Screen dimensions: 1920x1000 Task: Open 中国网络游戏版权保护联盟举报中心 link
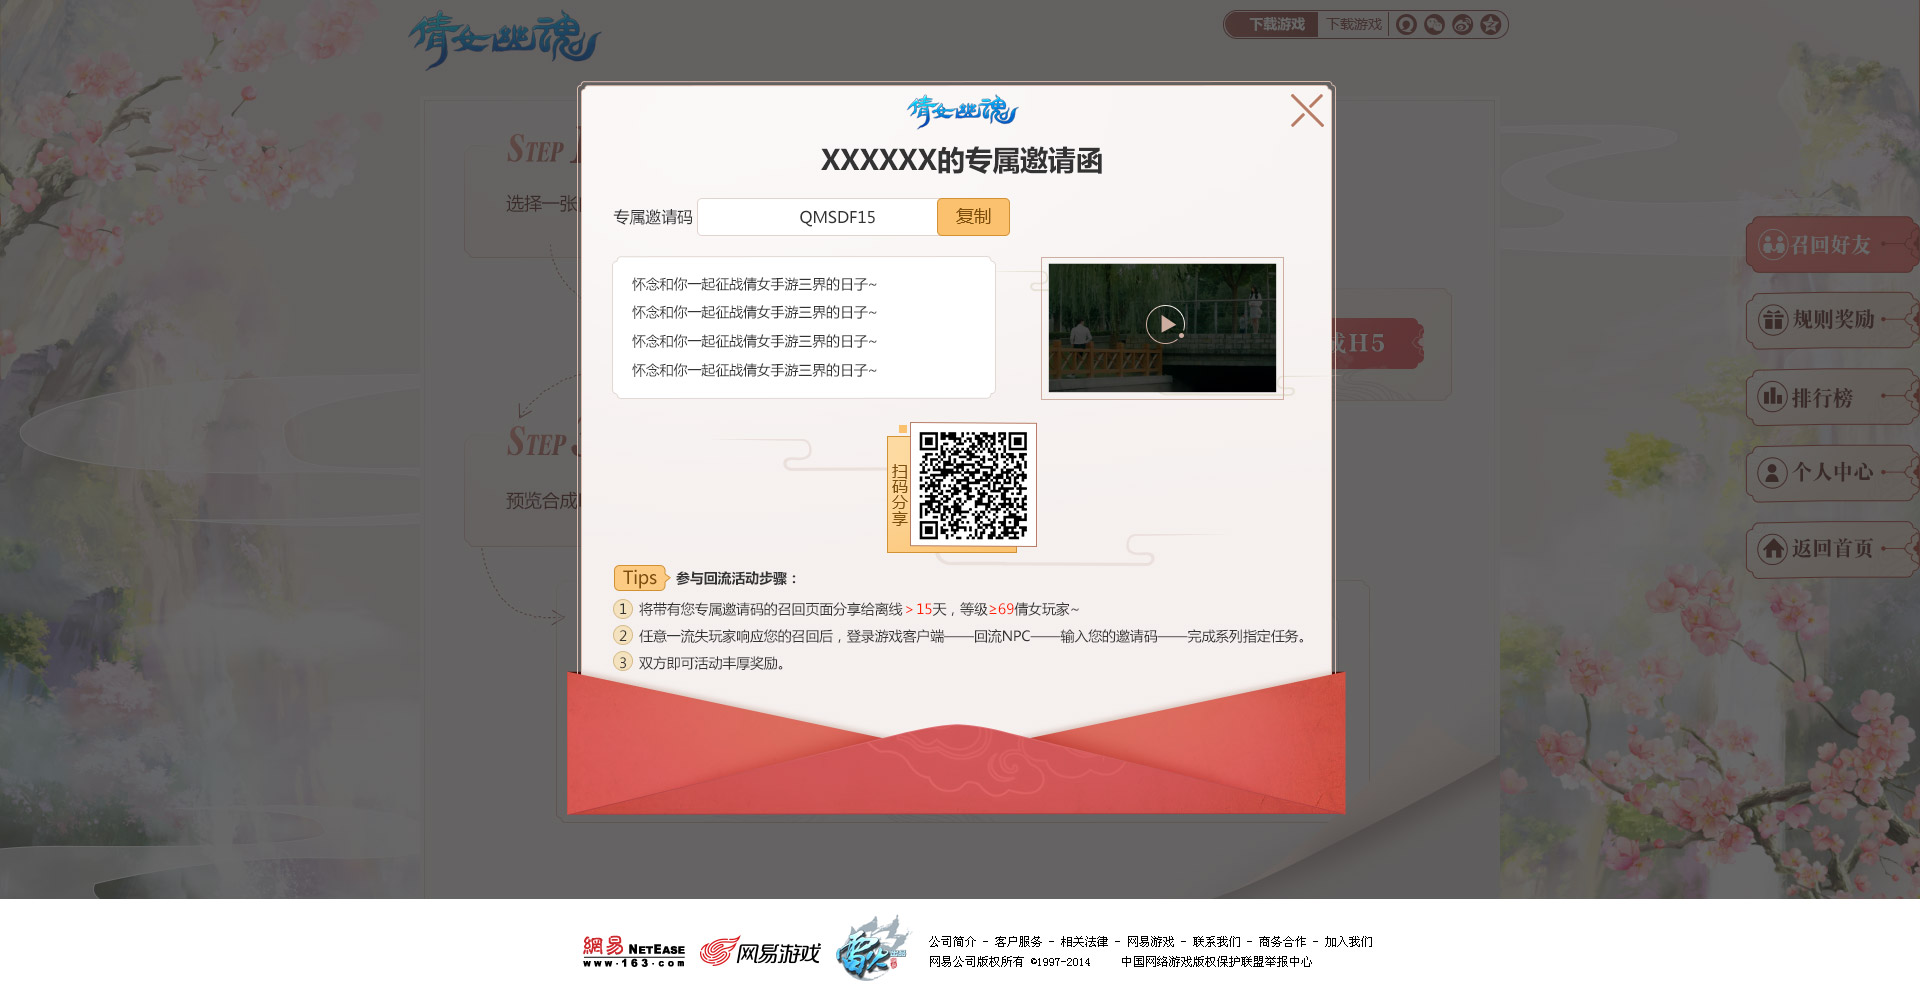coord(1216,962)
